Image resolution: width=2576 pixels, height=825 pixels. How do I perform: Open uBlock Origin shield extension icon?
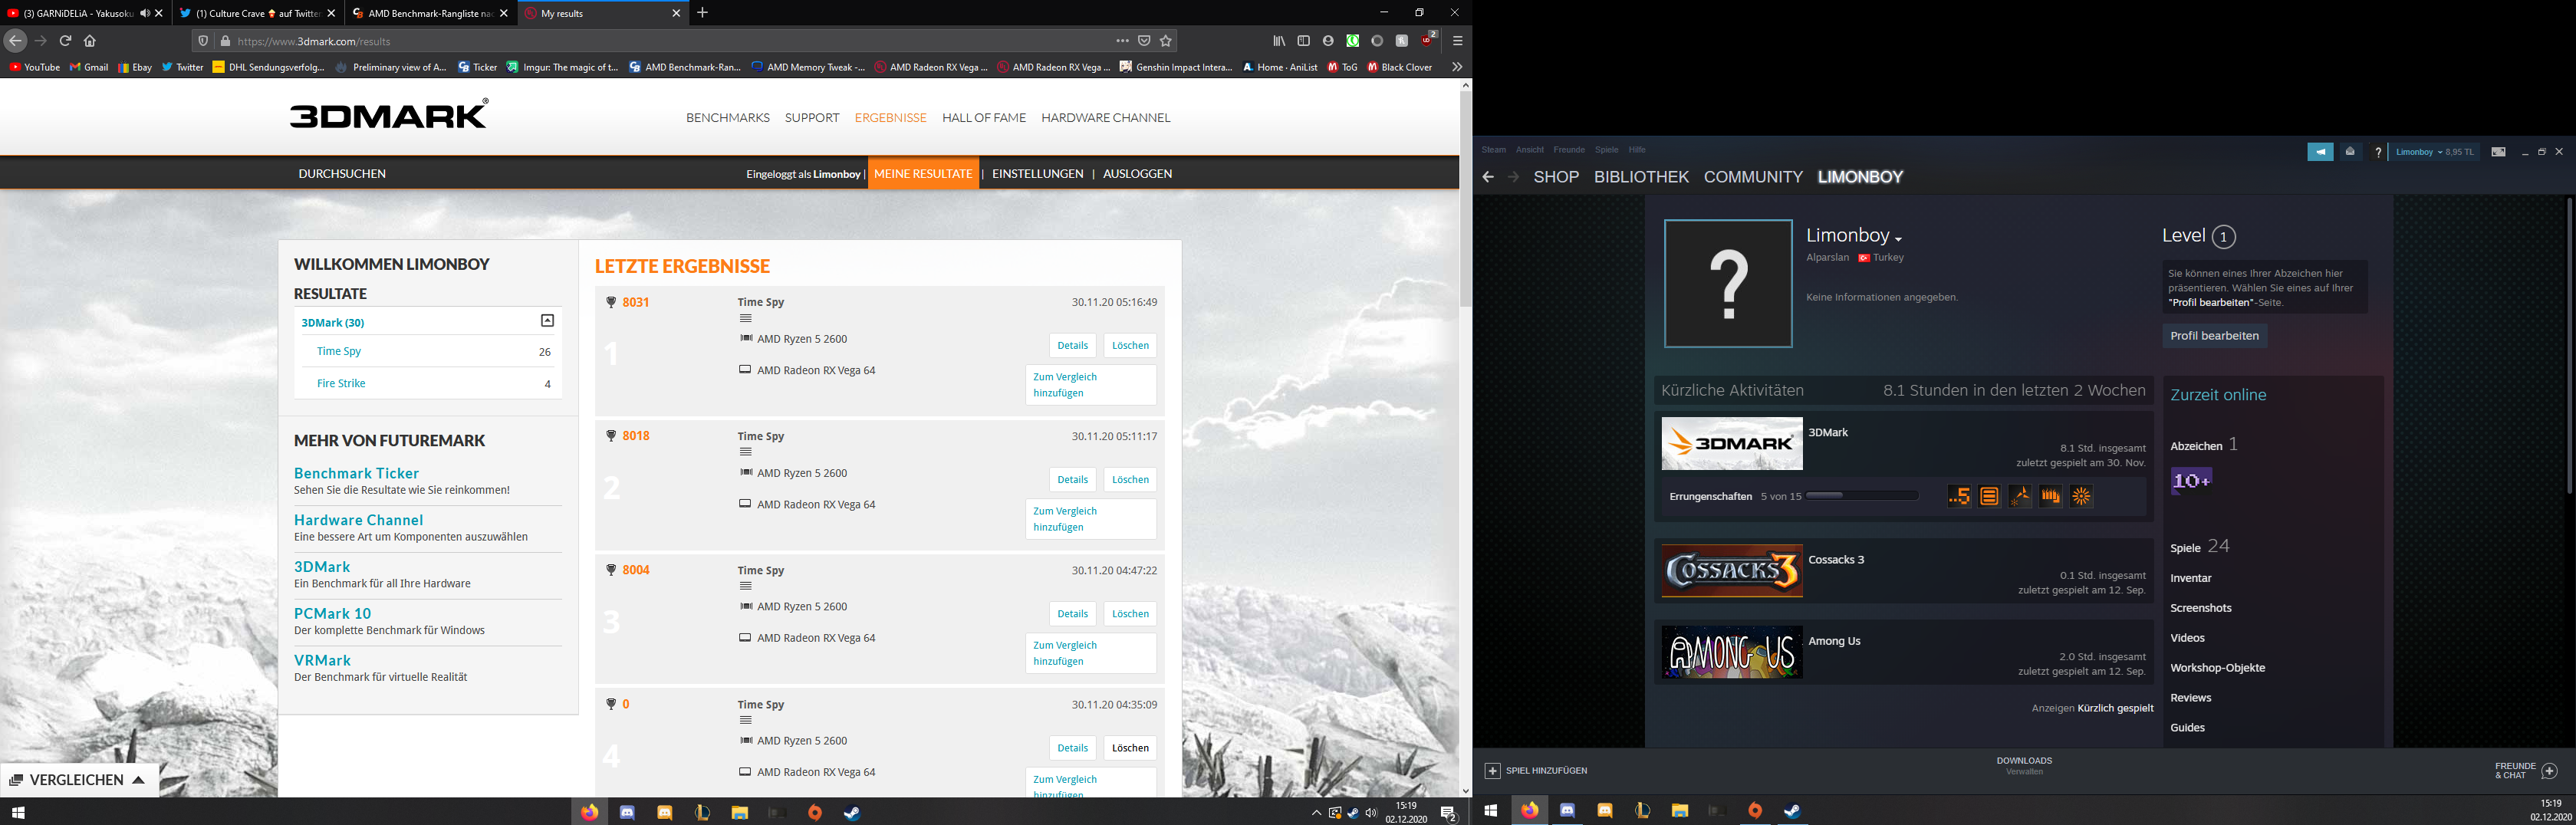[x=1427, y=40]
